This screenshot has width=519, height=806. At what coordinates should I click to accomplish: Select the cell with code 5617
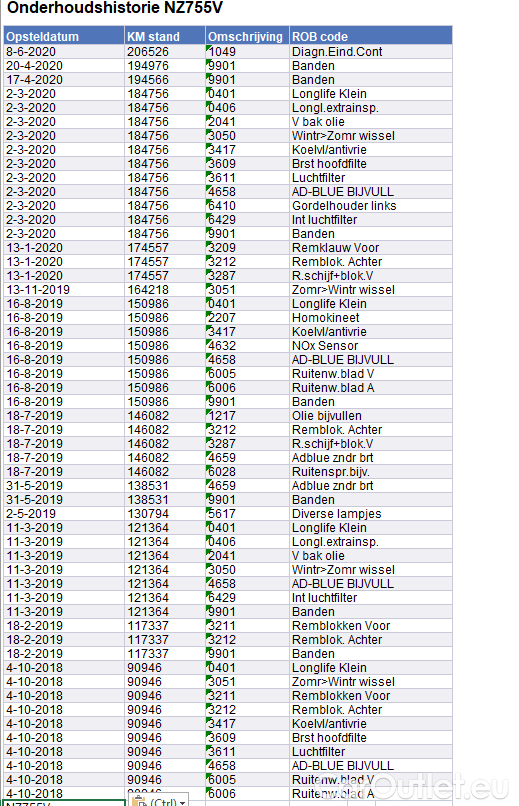point(247,514)
